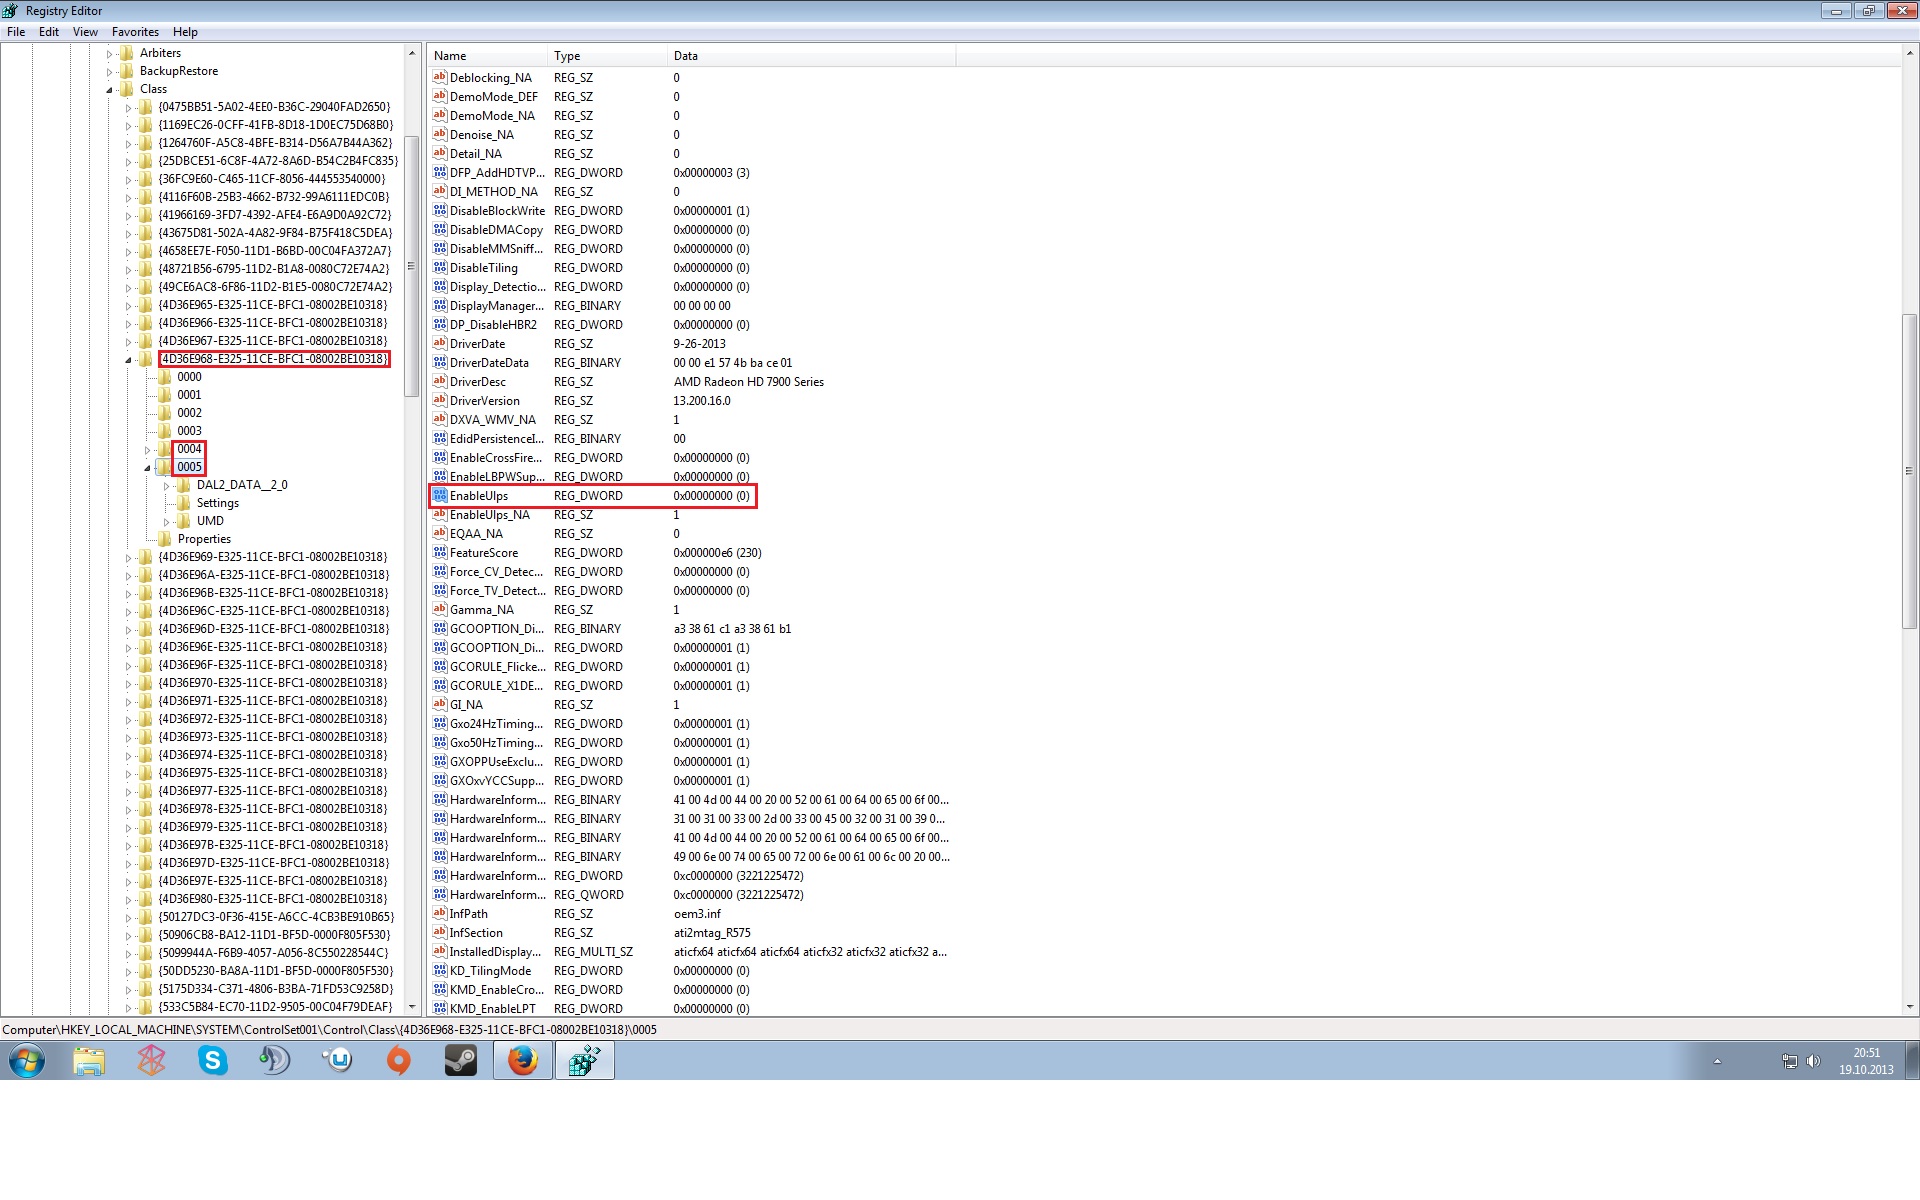The width and height of the screenshot is (1920, 1200).
Task: Click the Properties key folder icon
Action: pyautogui.click(x=165, y=539)
